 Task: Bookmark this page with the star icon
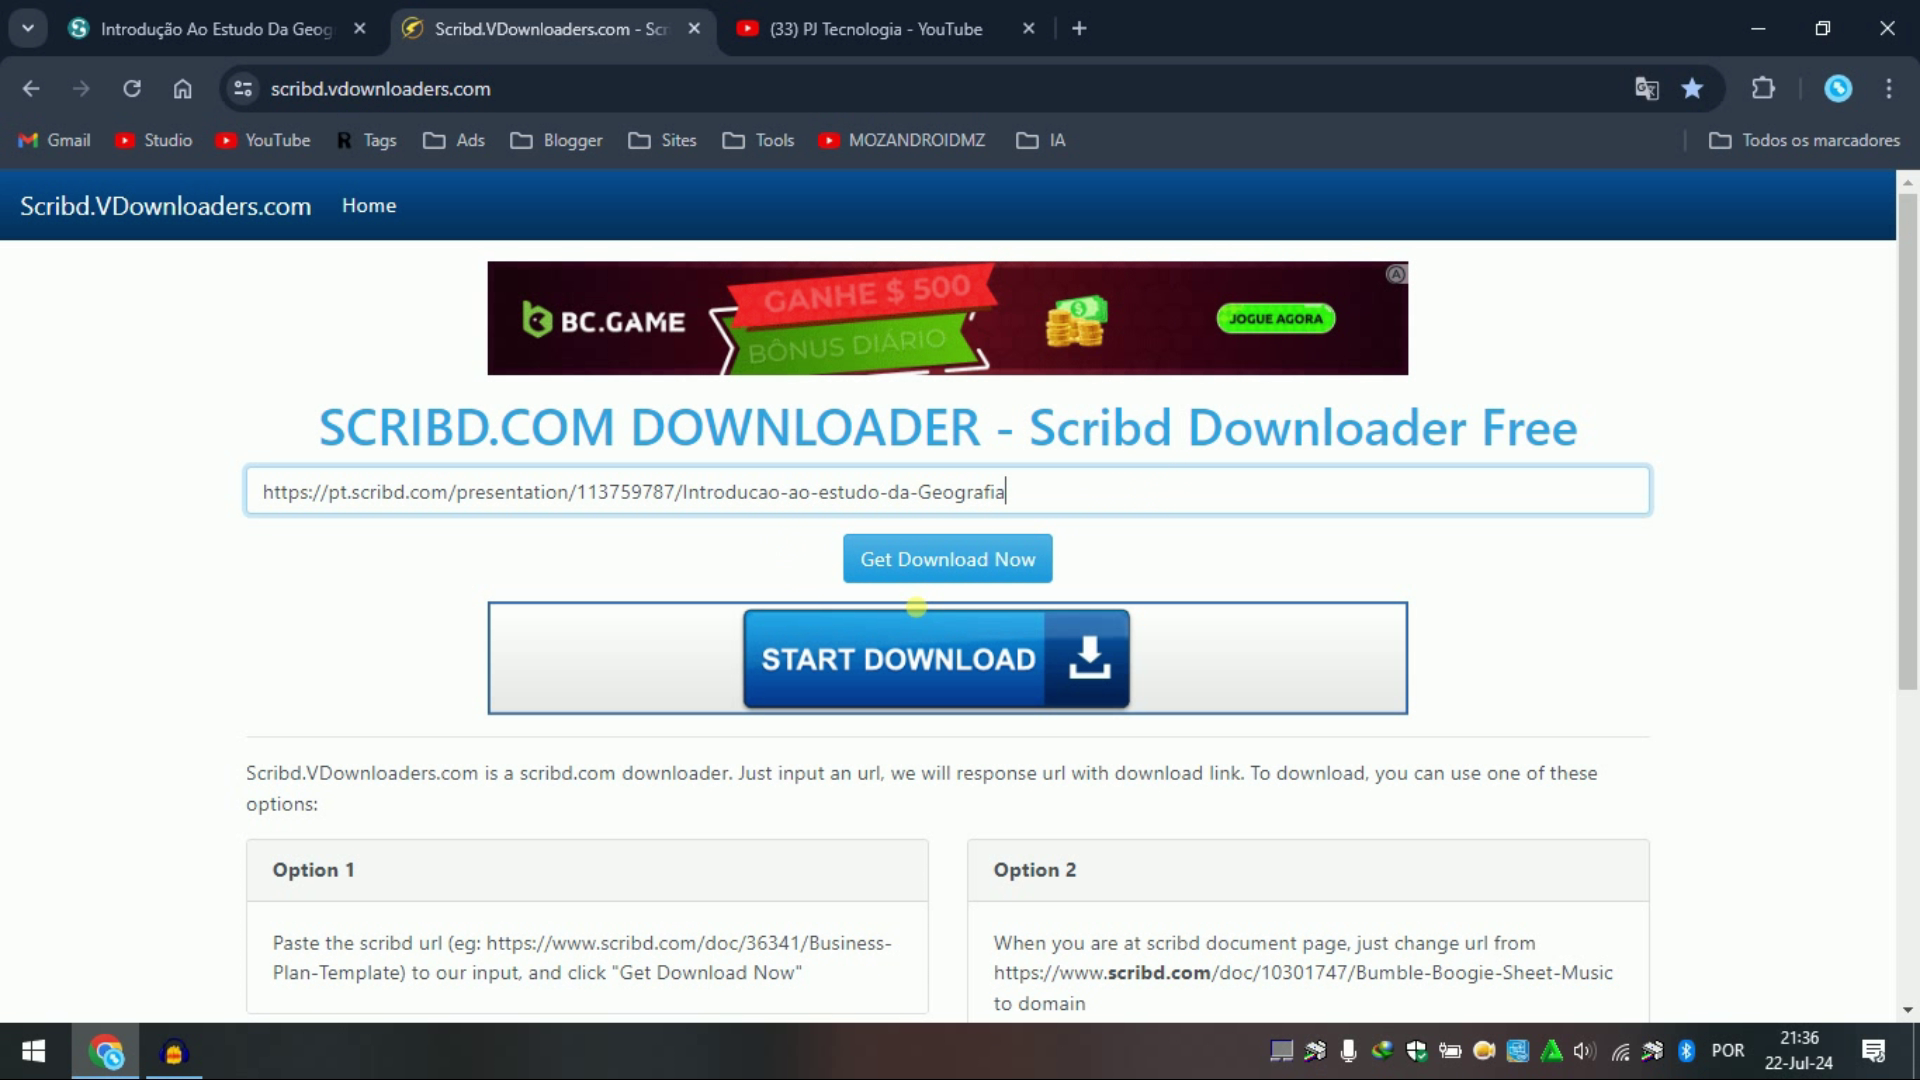(x=1692, y=88)
